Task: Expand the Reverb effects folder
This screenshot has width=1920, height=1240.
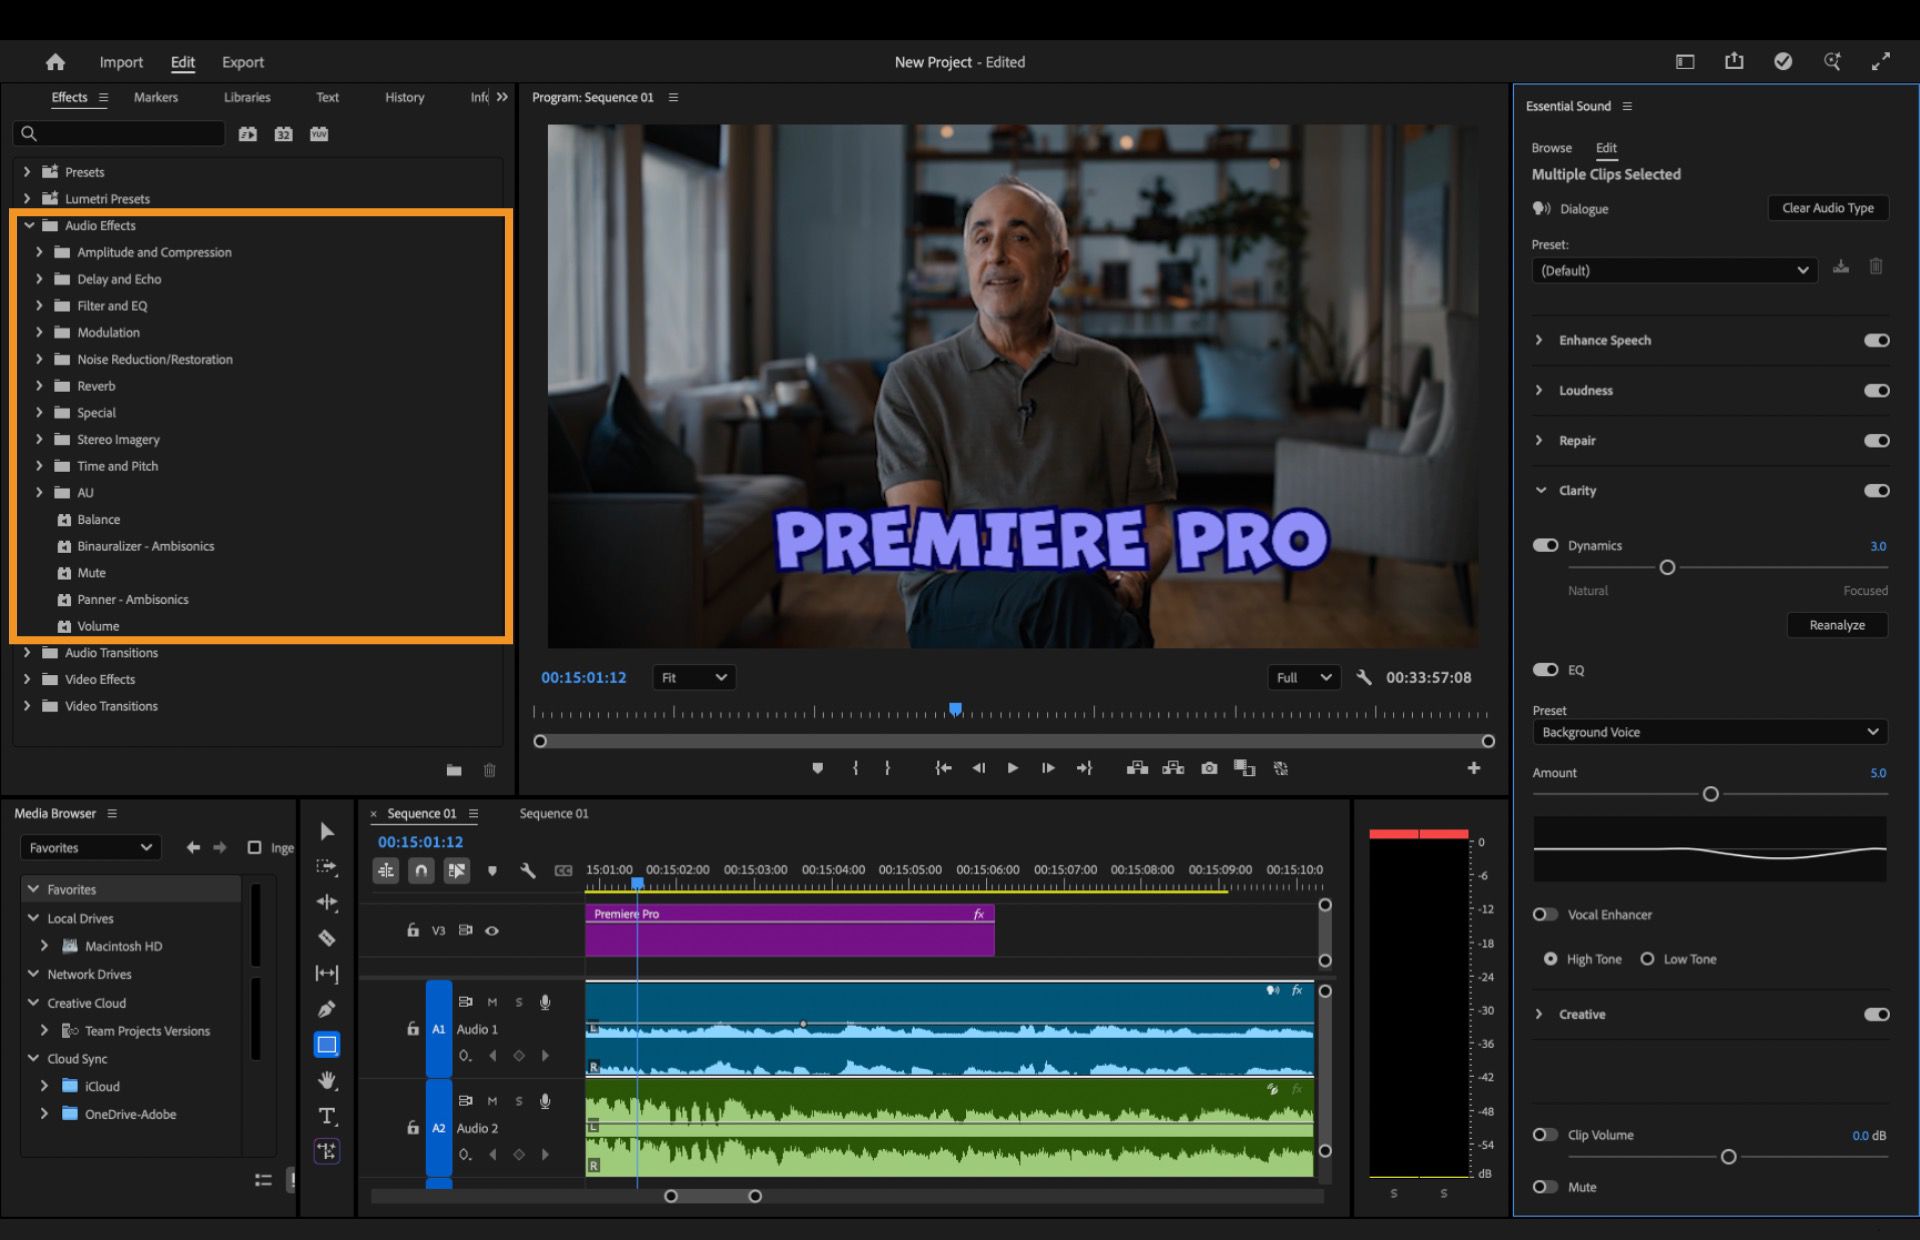Action: [x=39, y=385]
